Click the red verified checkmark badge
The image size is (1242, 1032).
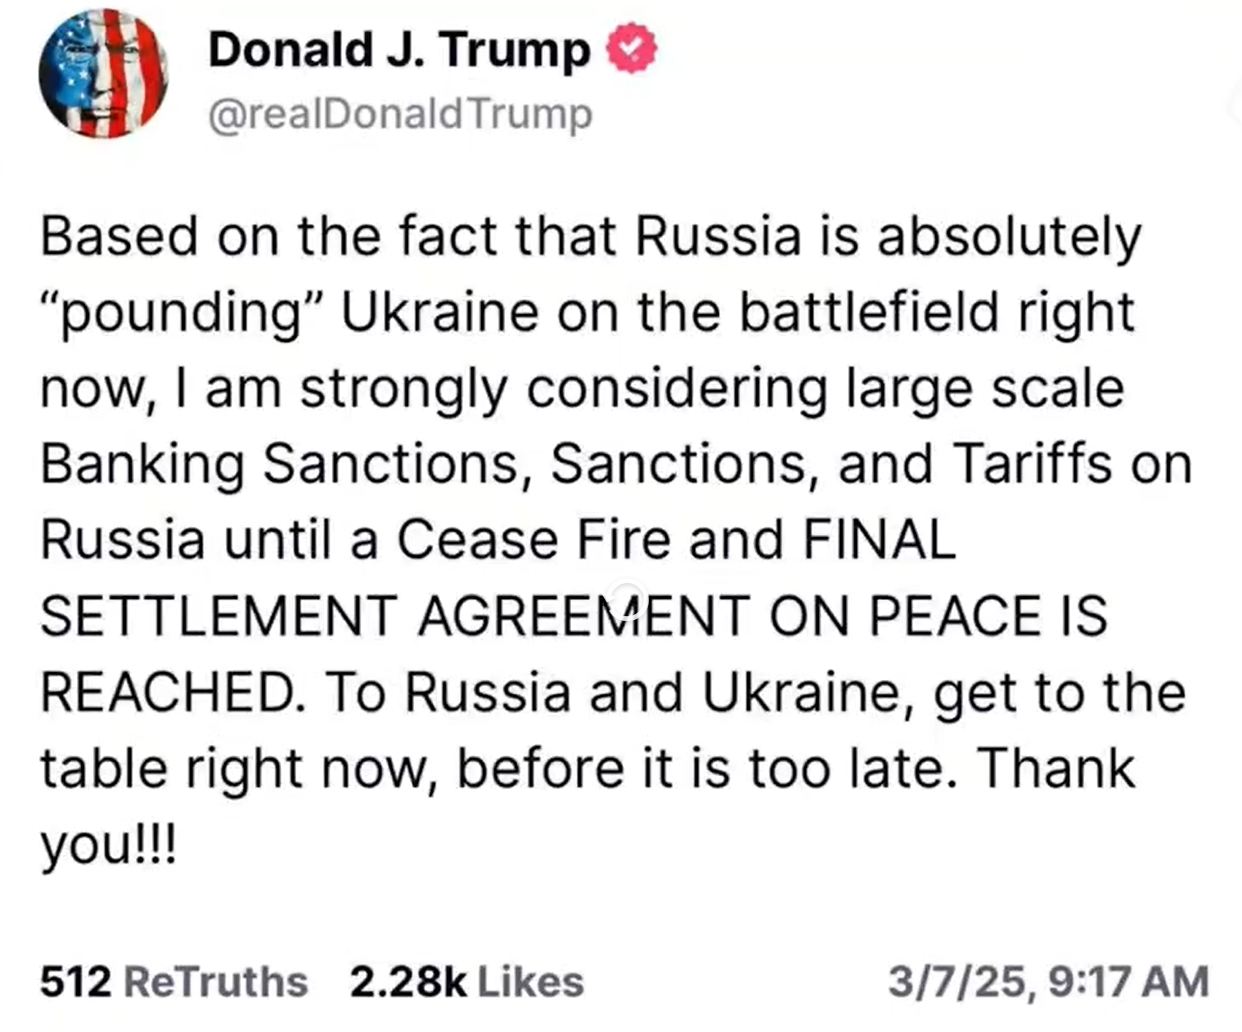pyautogui.click(x=632, y=49)
